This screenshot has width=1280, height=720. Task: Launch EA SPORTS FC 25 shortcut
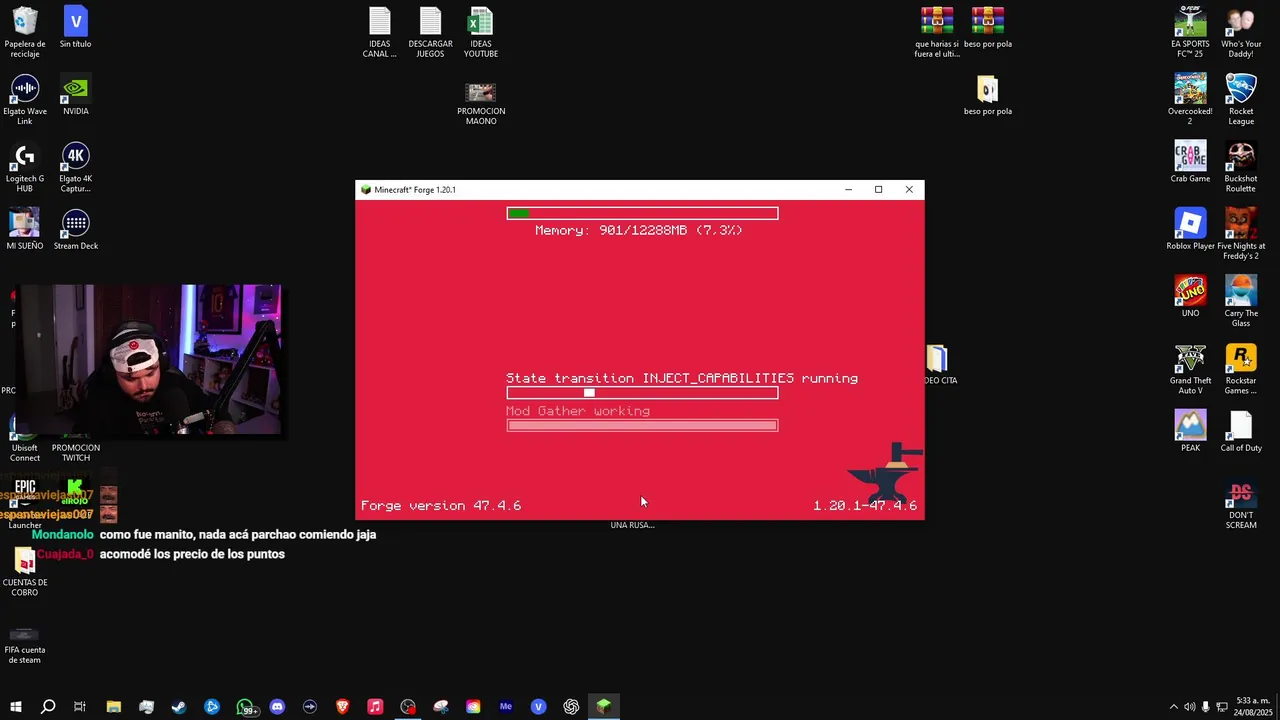point(1190,32)
